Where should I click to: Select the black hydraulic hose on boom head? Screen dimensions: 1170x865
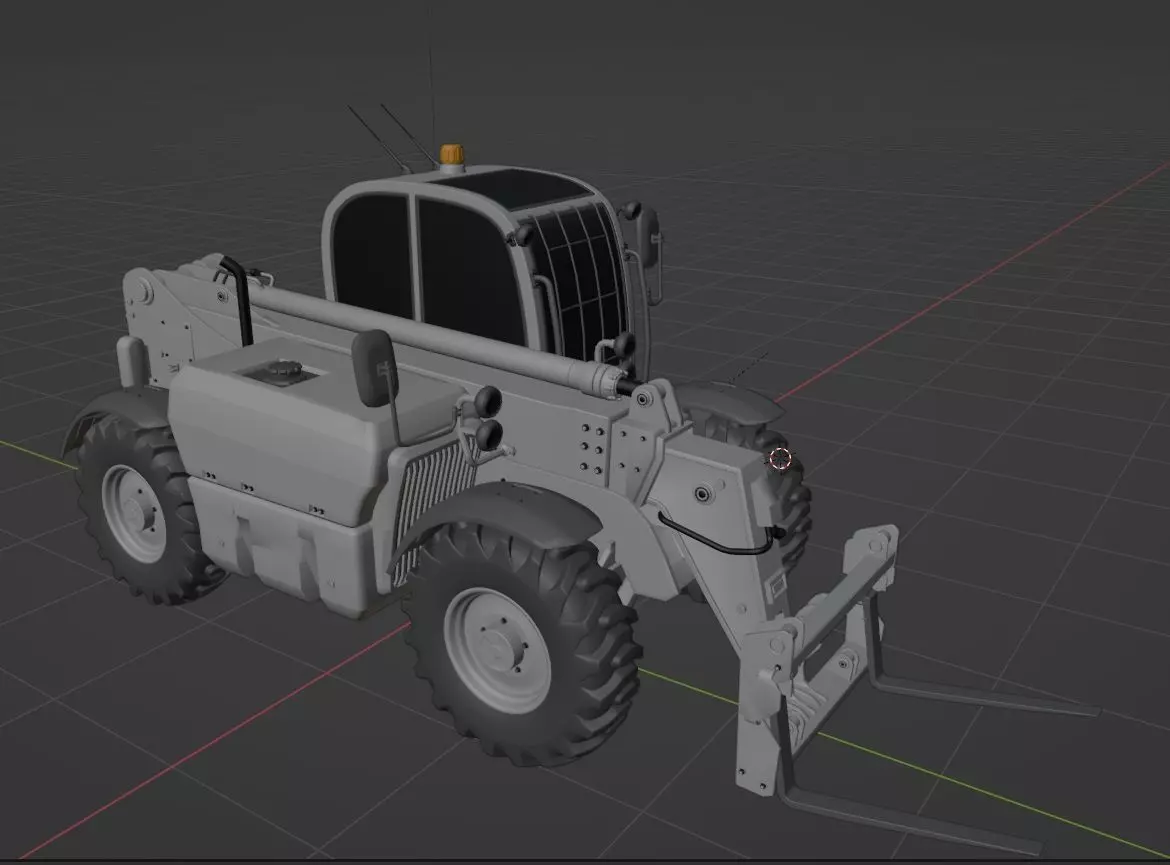tap(720, 536)
